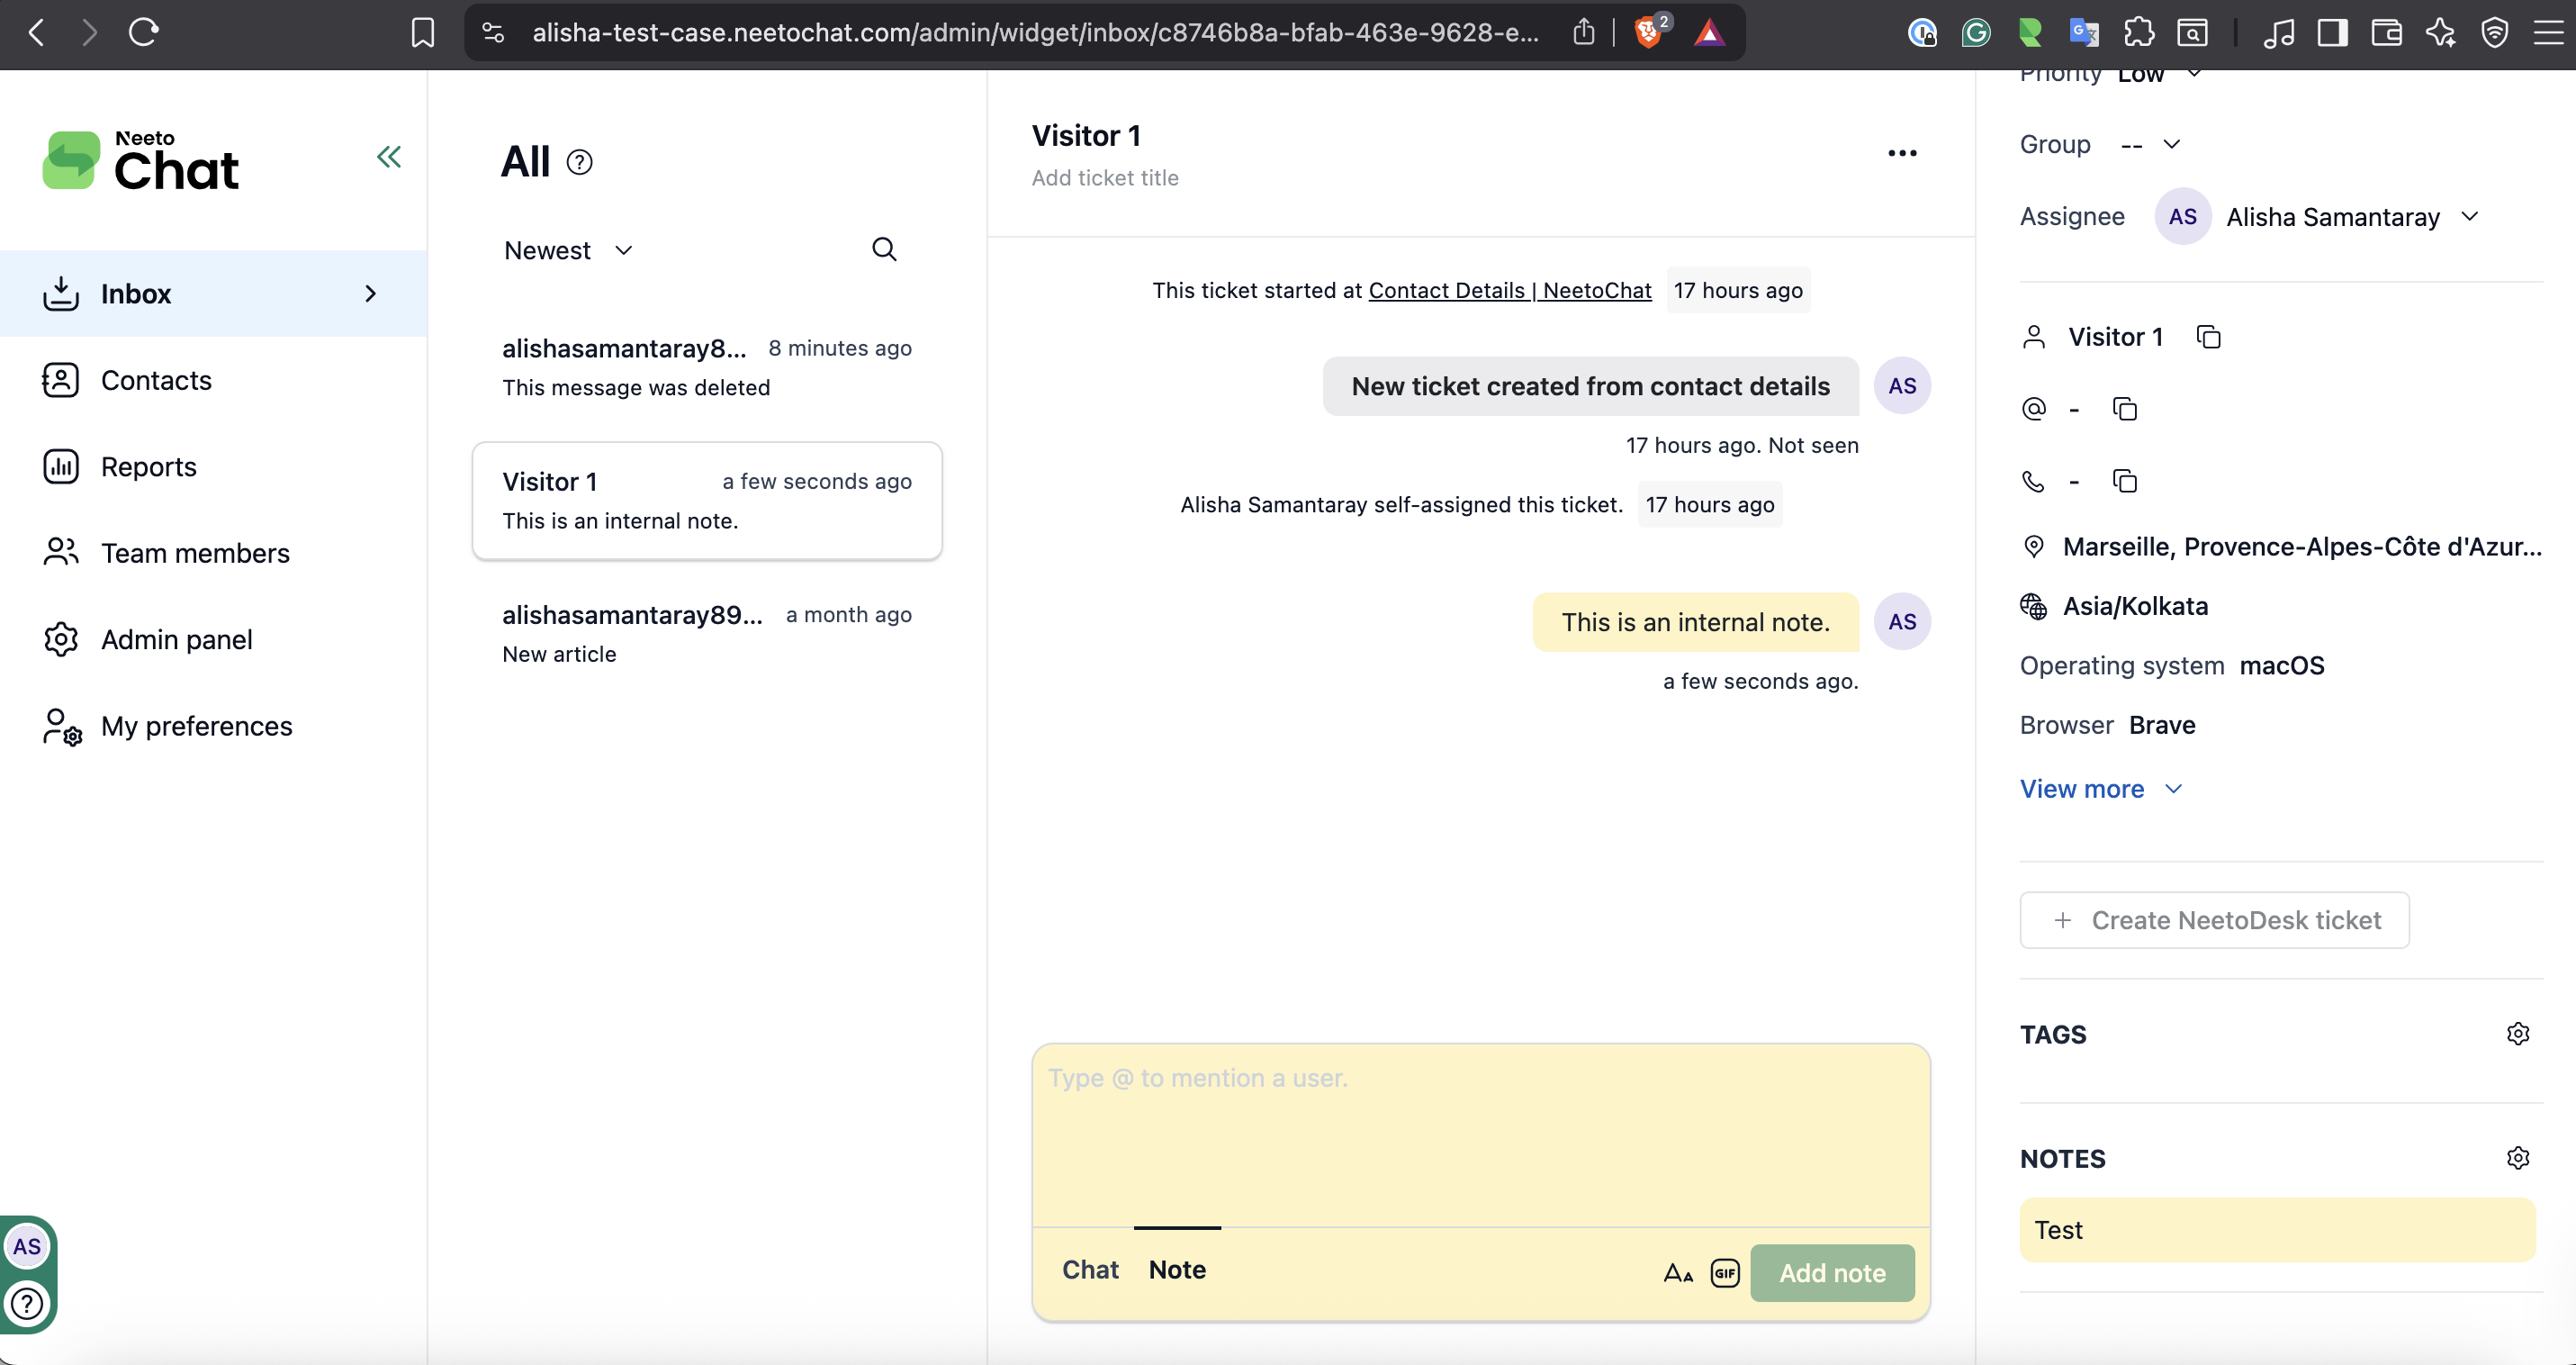Open the Newest sort dropdown

(566, 250)
